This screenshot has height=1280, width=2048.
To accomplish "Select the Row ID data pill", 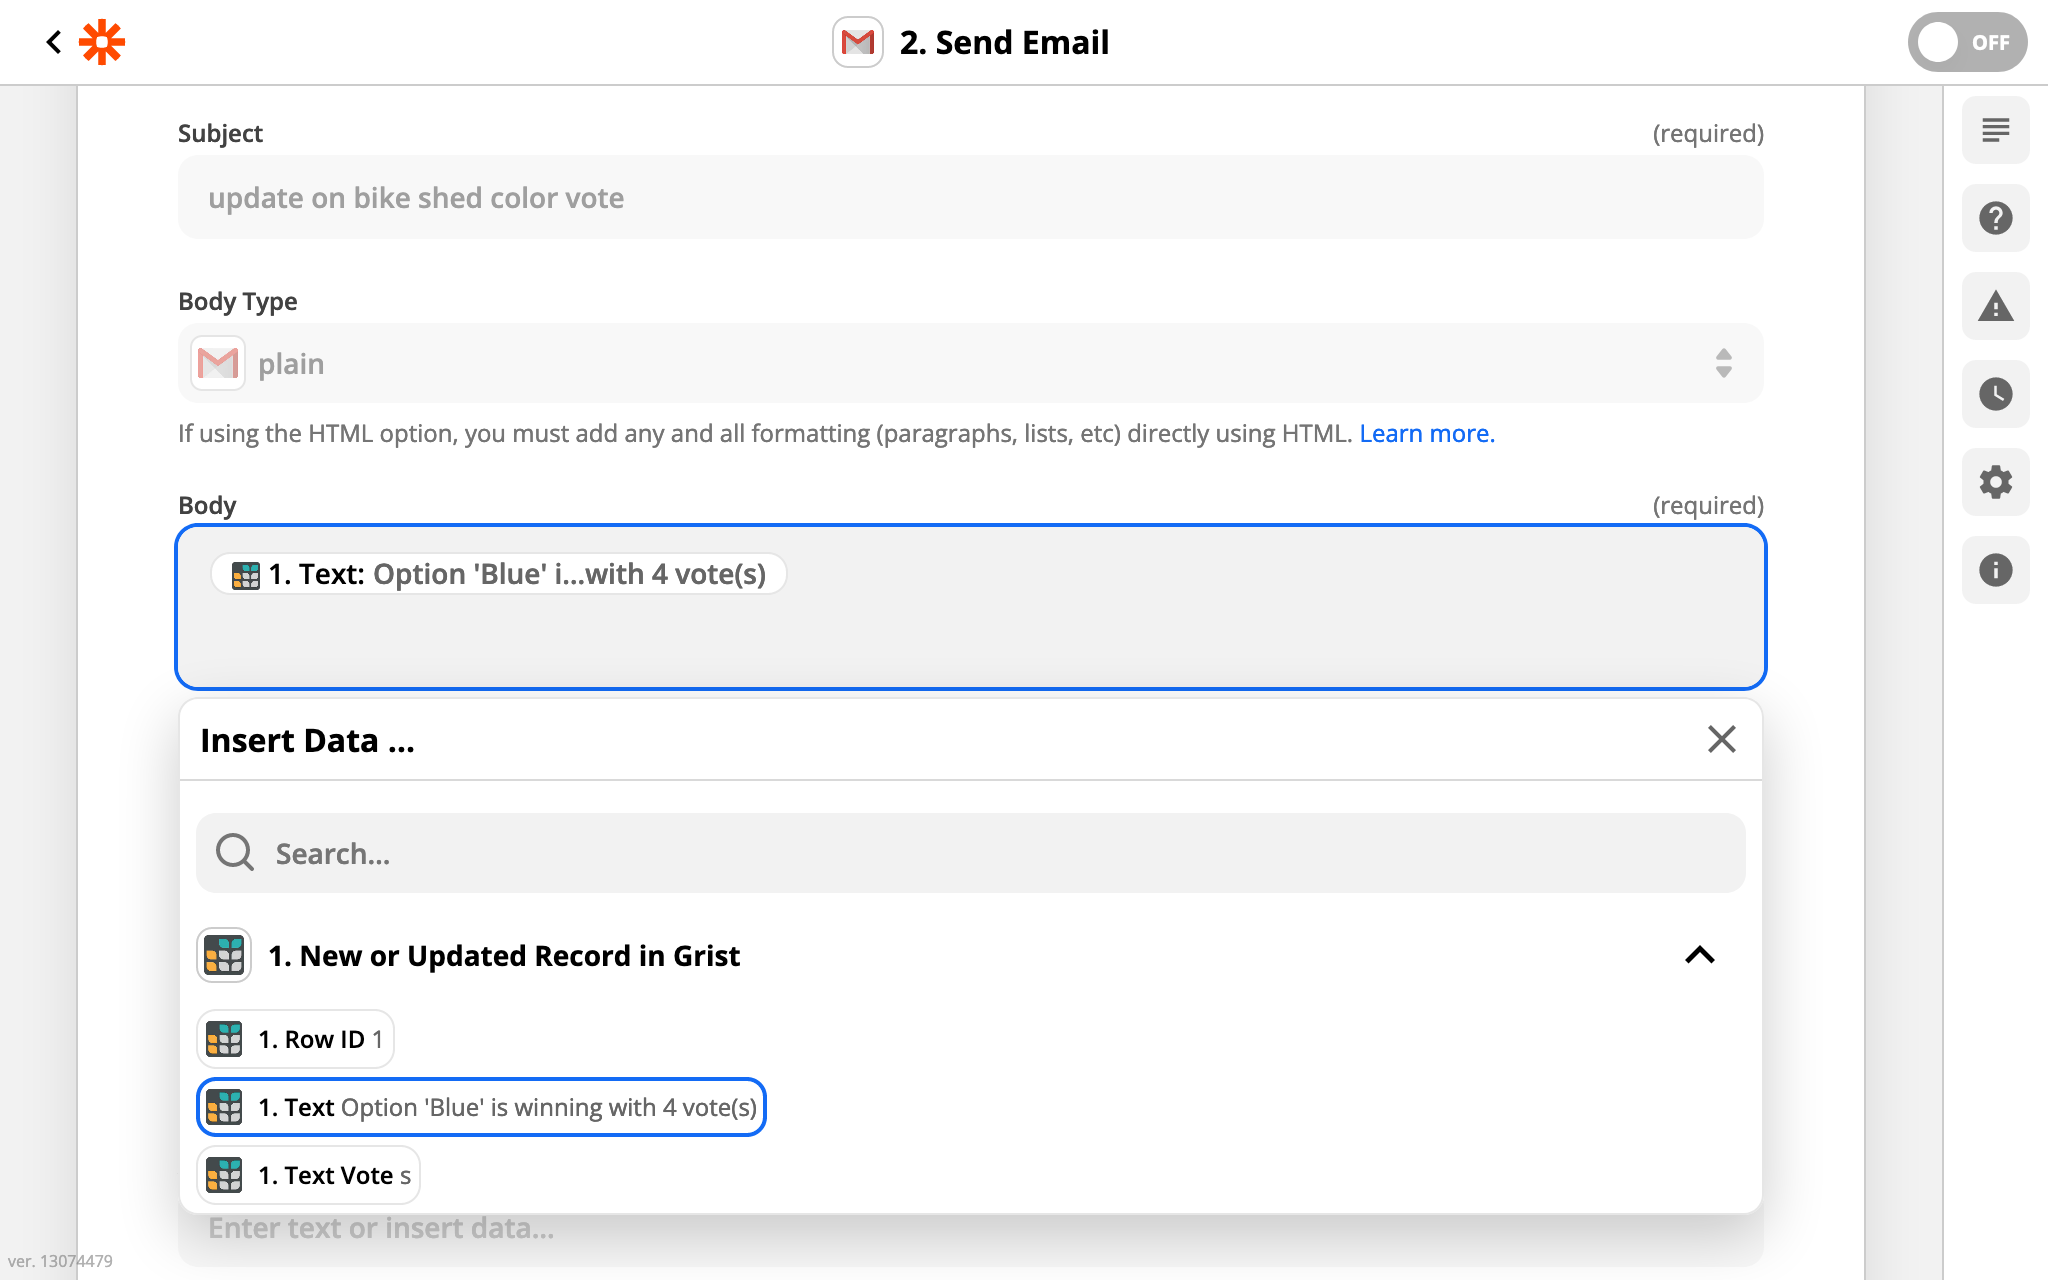I will (x=295, y=1039).
